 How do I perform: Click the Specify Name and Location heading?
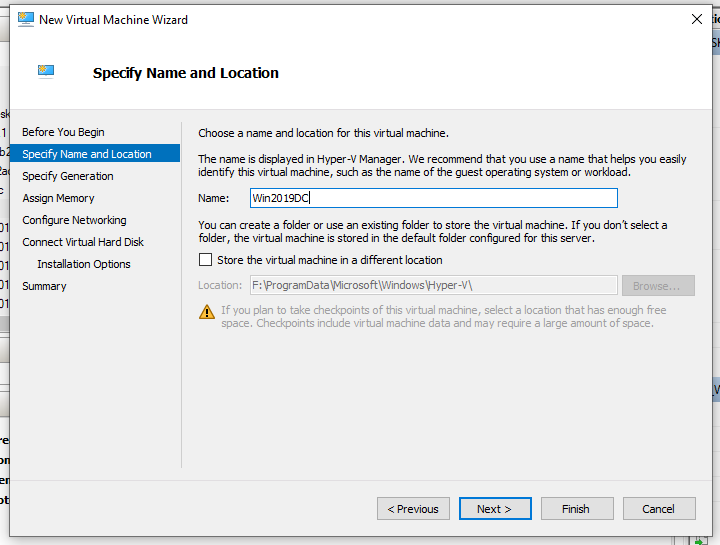point(186,73)
